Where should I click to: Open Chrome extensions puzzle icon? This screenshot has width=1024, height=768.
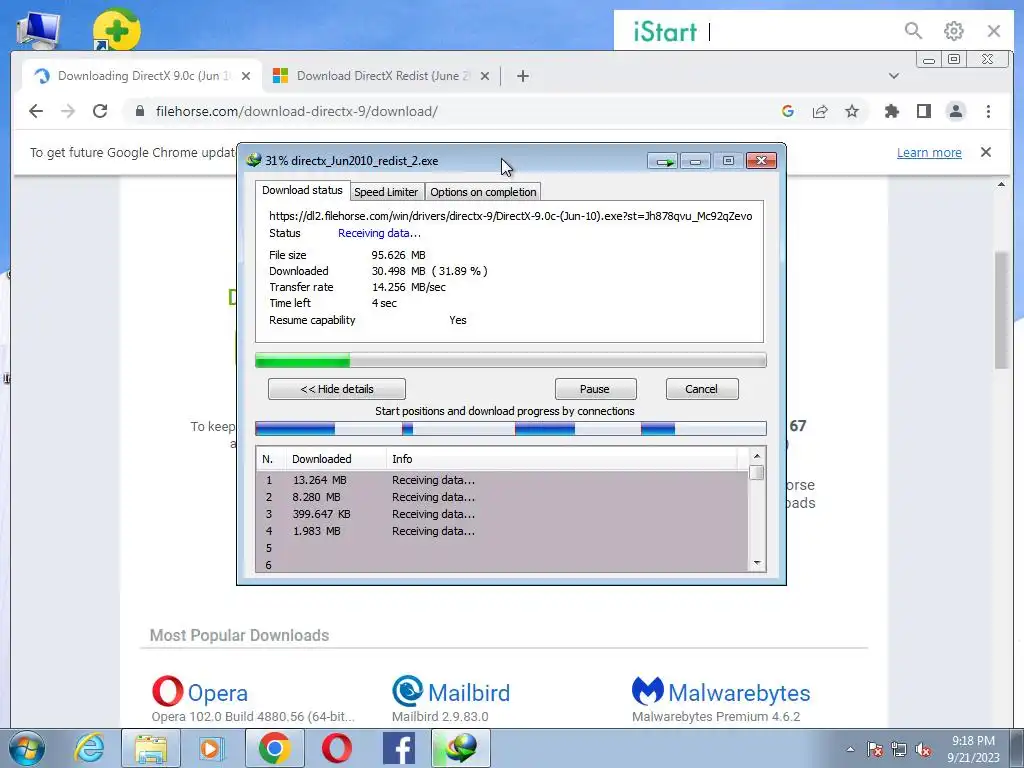(891, 111)
